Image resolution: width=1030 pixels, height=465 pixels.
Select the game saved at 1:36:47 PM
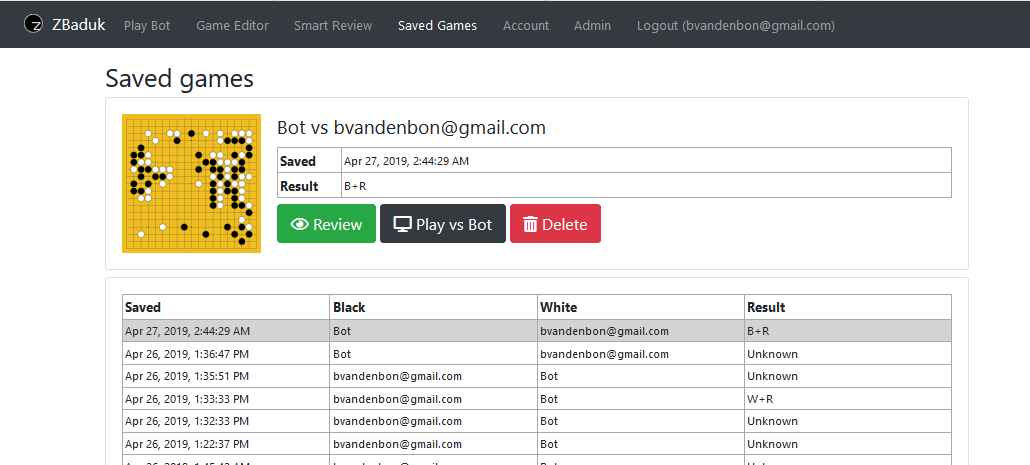click(536, 354)
